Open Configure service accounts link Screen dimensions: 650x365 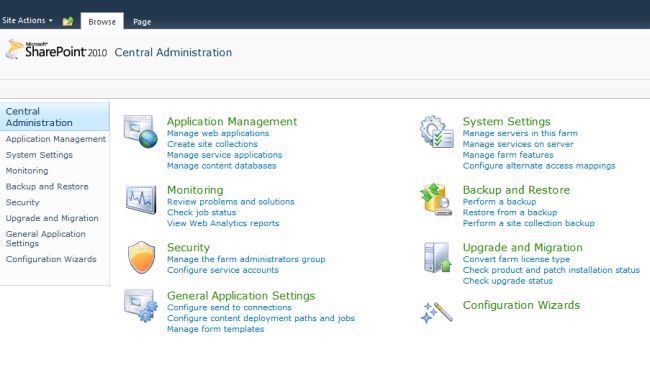click(223, 270)
